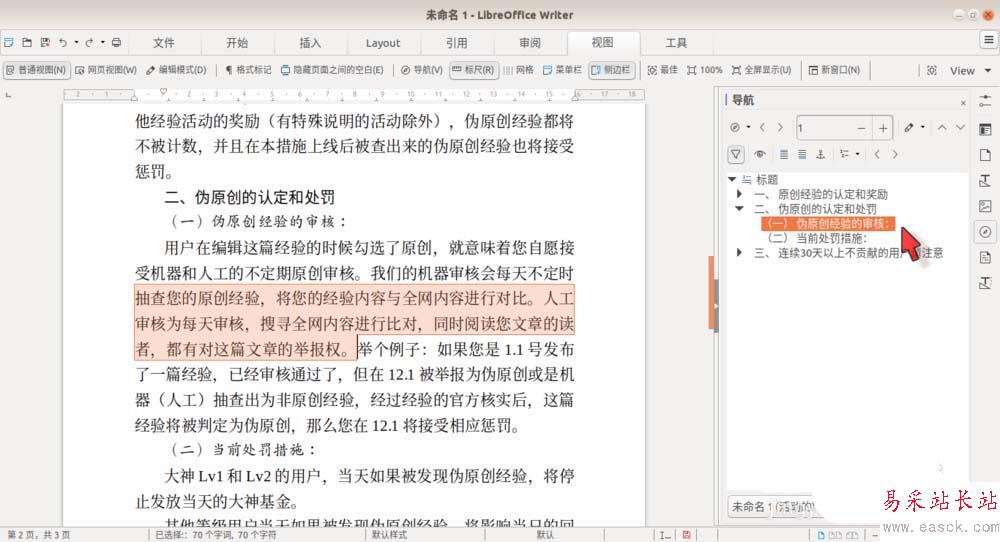Open the Gallery deck image icon in sidebar

pyautogui.click(x=985, y=206)
